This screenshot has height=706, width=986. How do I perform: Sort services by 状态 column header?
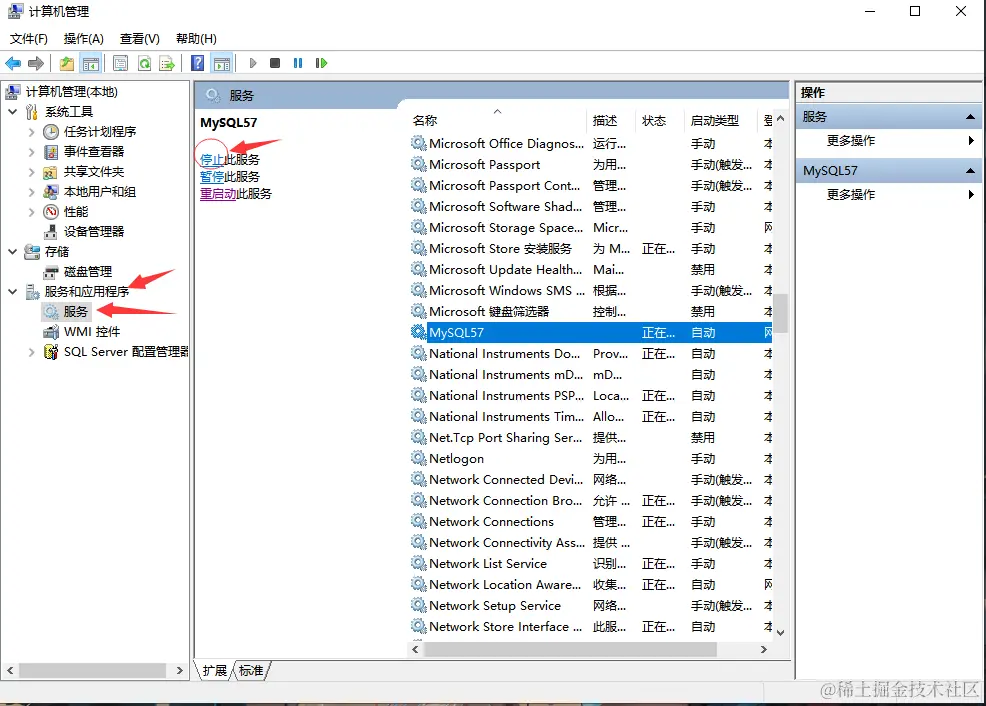(x=660, y=120)
